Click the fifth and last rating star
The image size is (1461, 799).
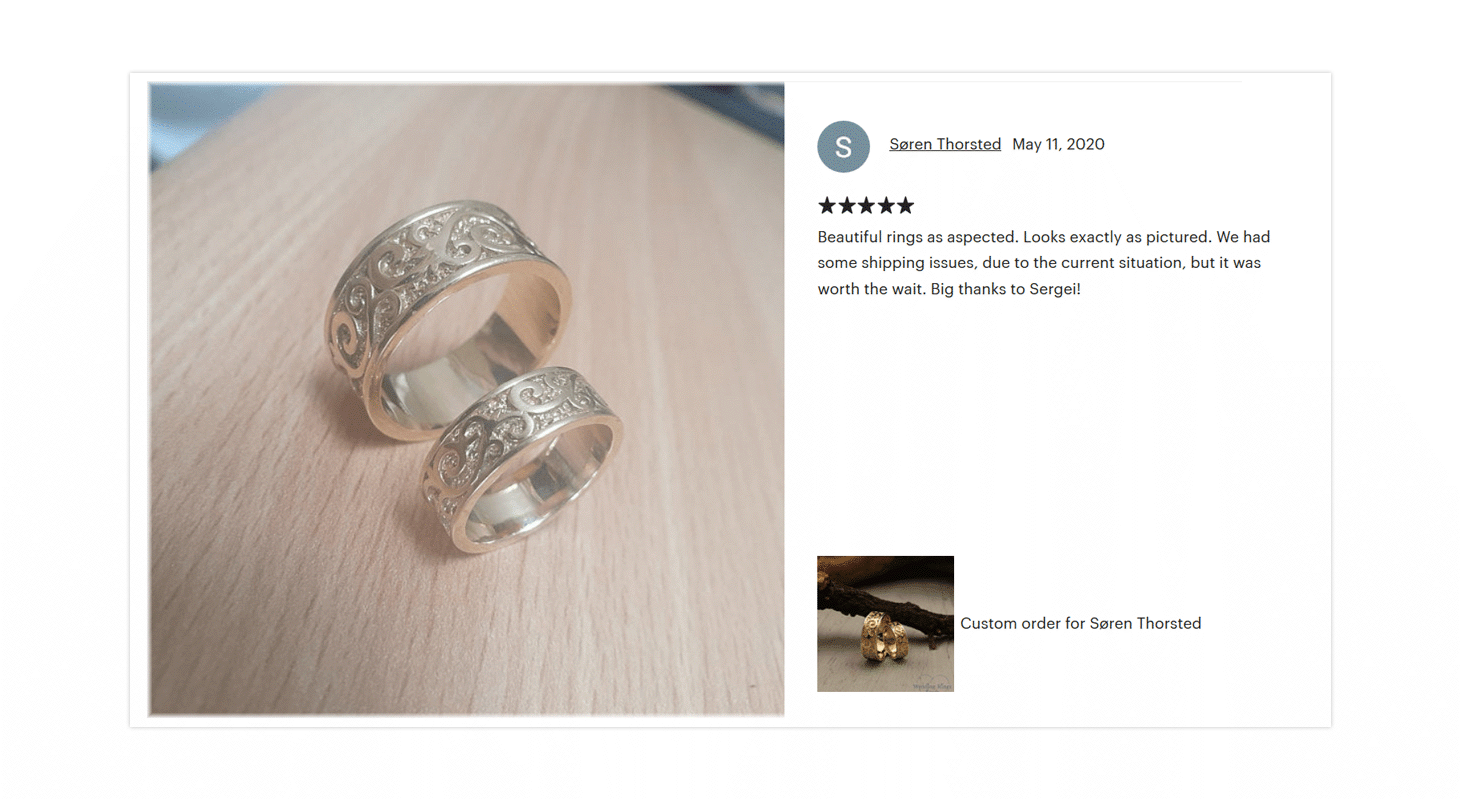pos(905,206)
